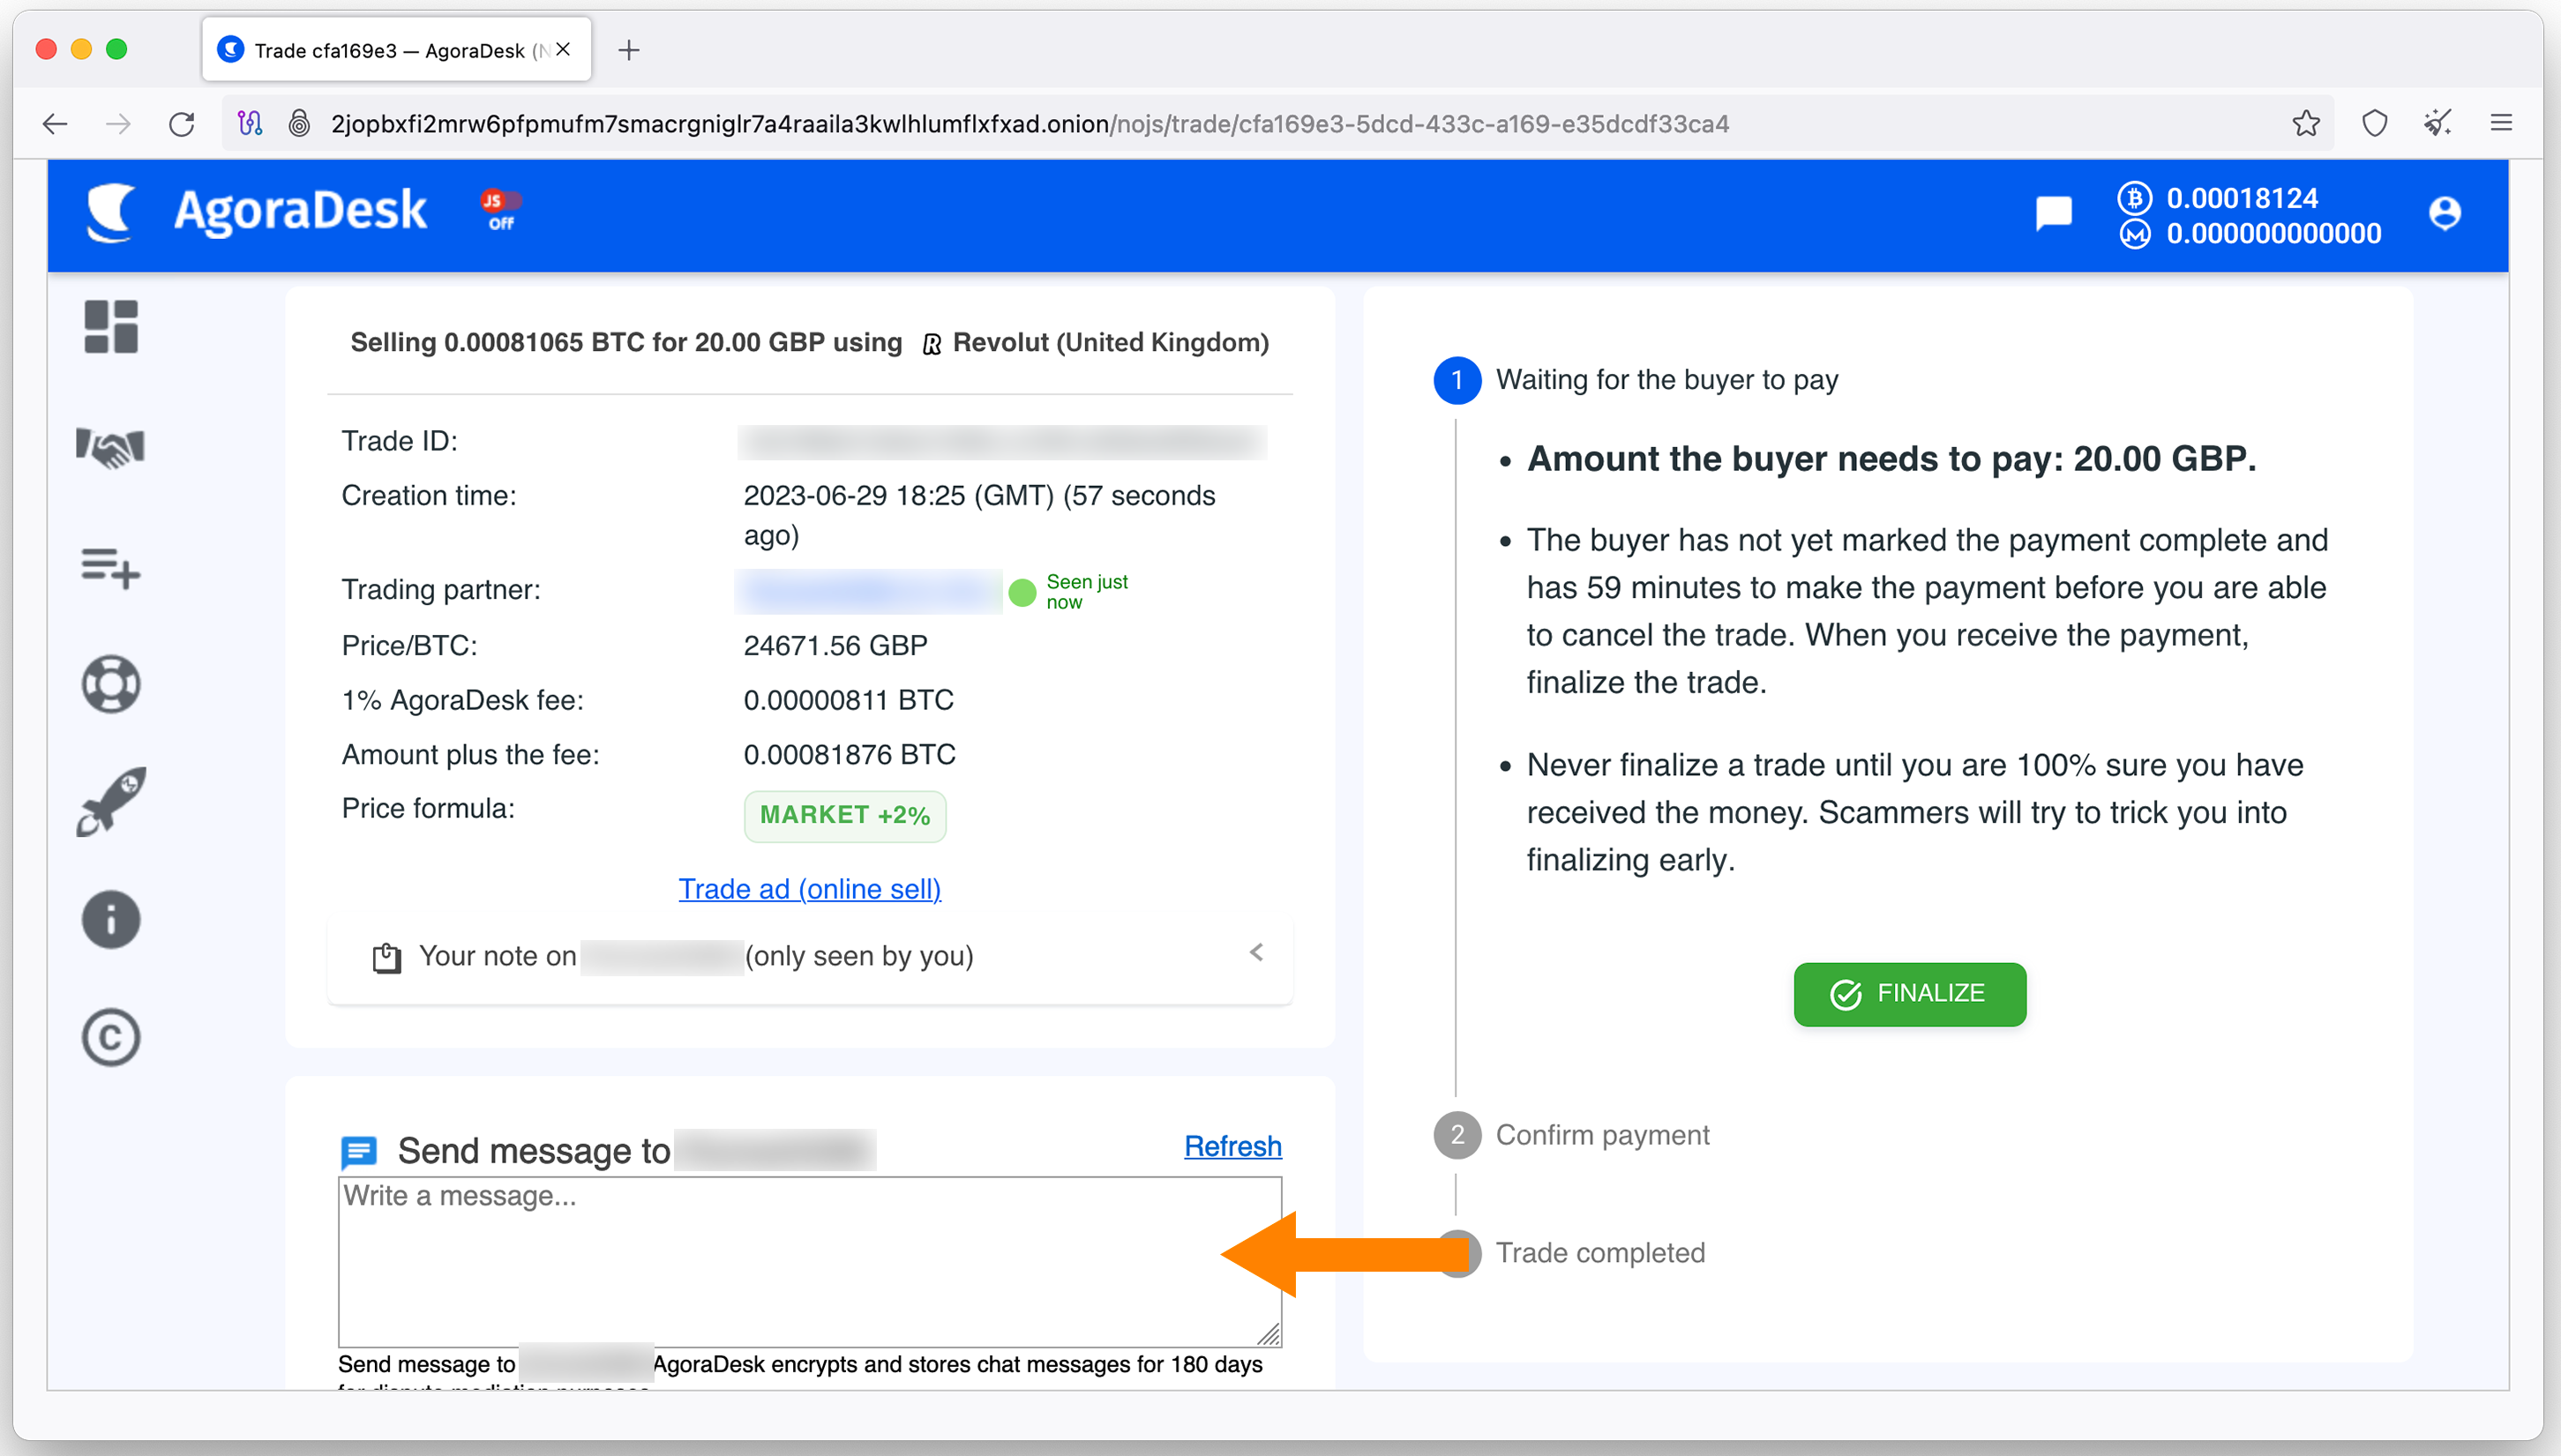The image size is (2561, 1456).
Task: Open the info circle icon
Action: 111,920
